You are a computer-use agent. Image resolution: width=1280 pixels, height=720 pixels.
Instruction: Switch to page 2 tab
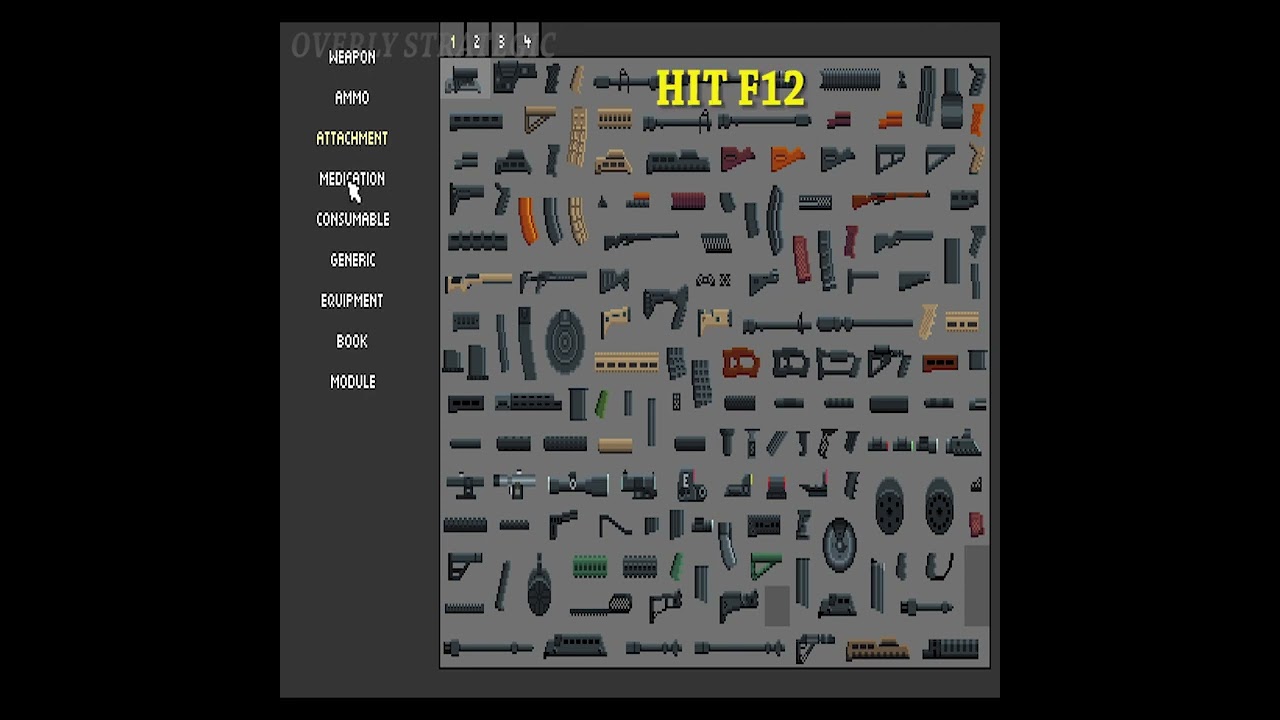[477, 42]
